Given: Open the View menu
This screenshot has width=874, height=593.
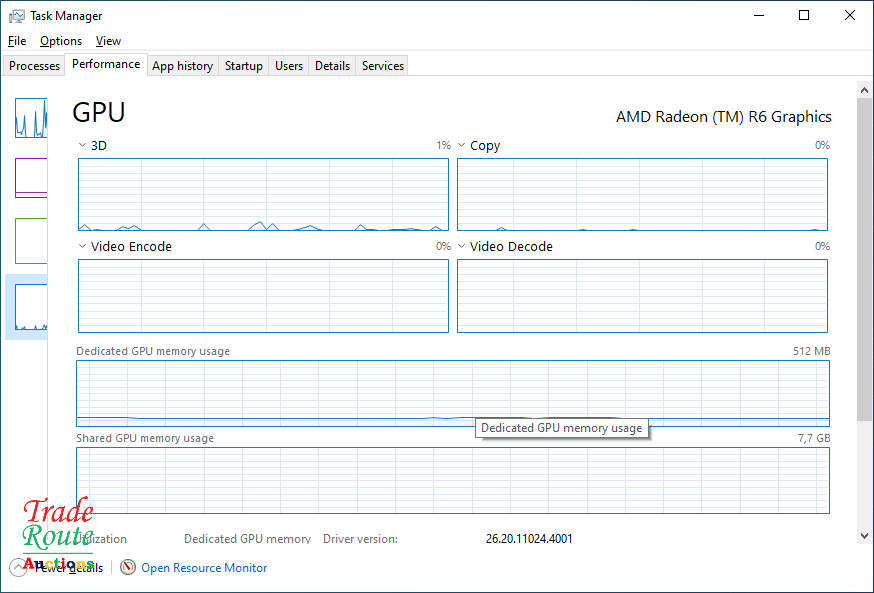Looking at the screenshot, I should click(x=108, y=41).
